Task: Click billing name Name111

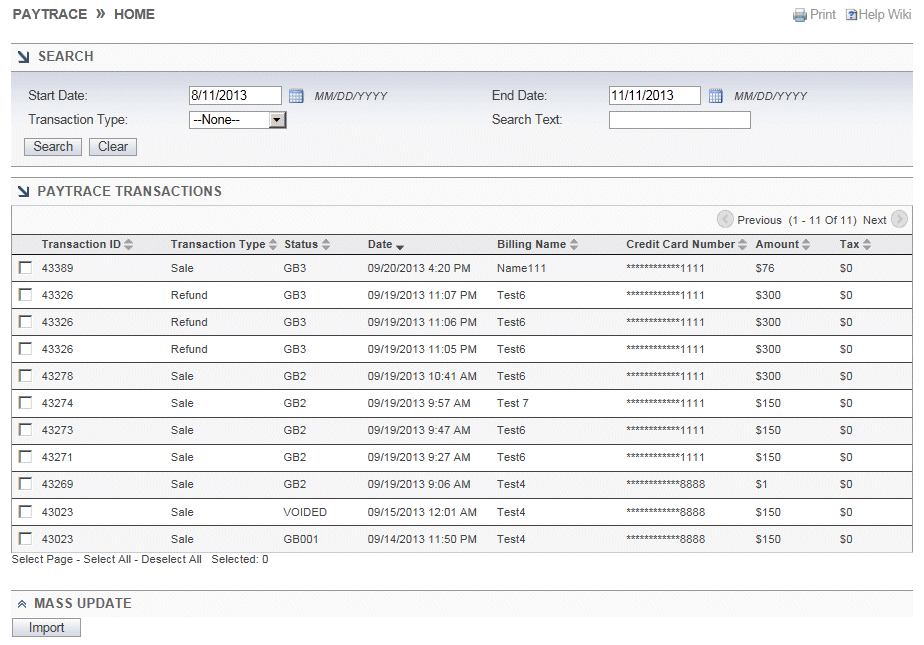Action: point(521,269)
